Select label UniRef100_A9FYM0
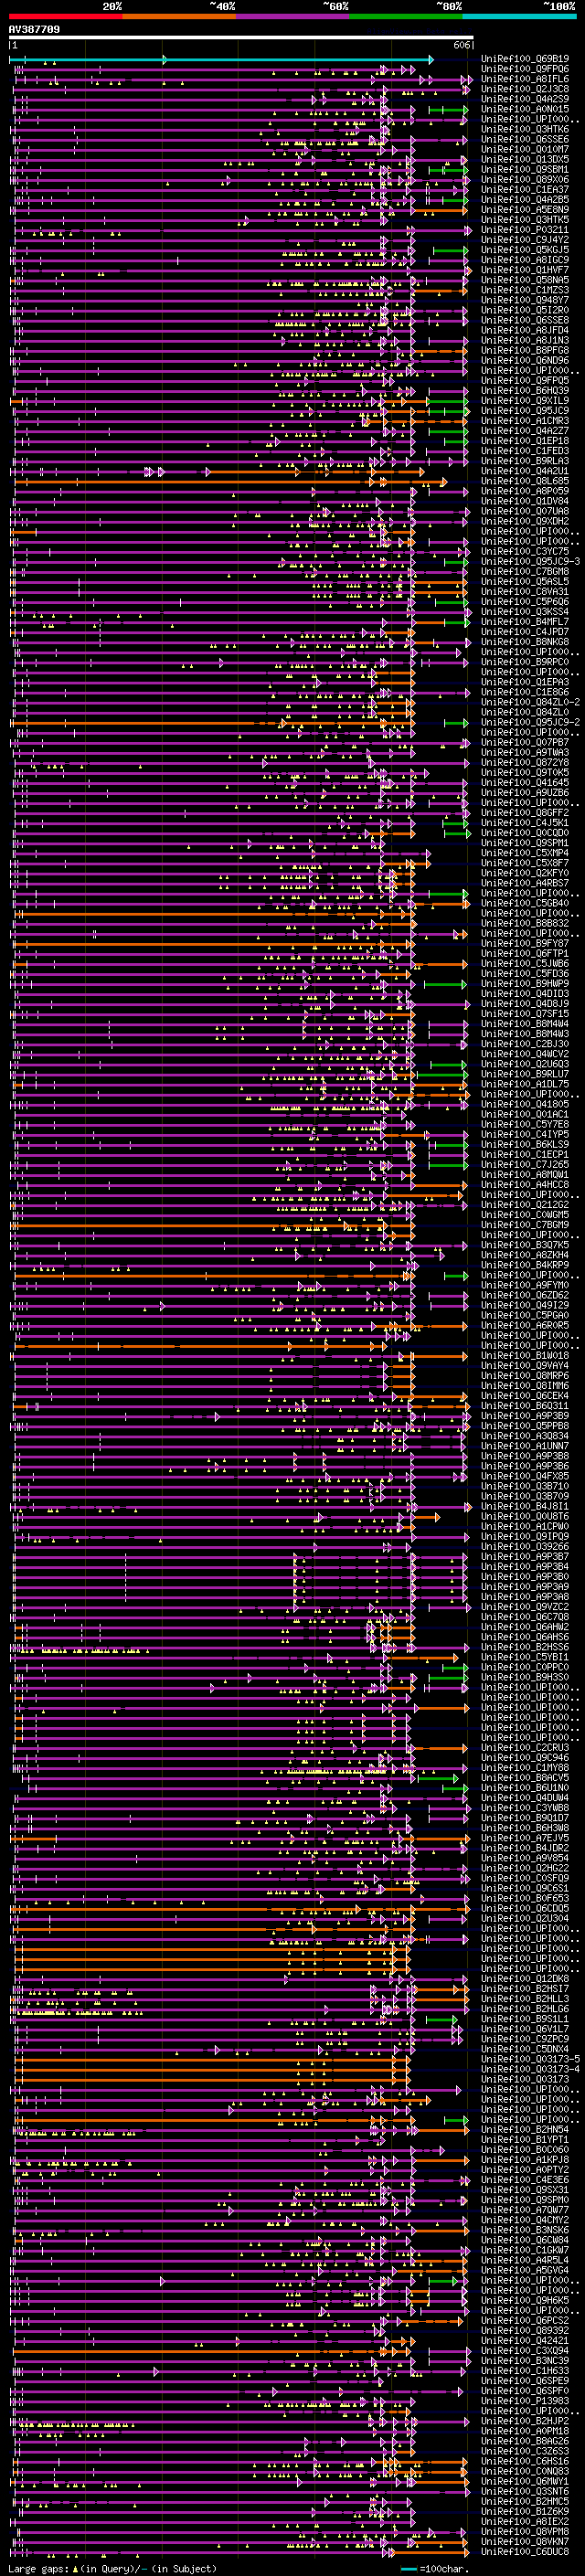 (525, 1285)
